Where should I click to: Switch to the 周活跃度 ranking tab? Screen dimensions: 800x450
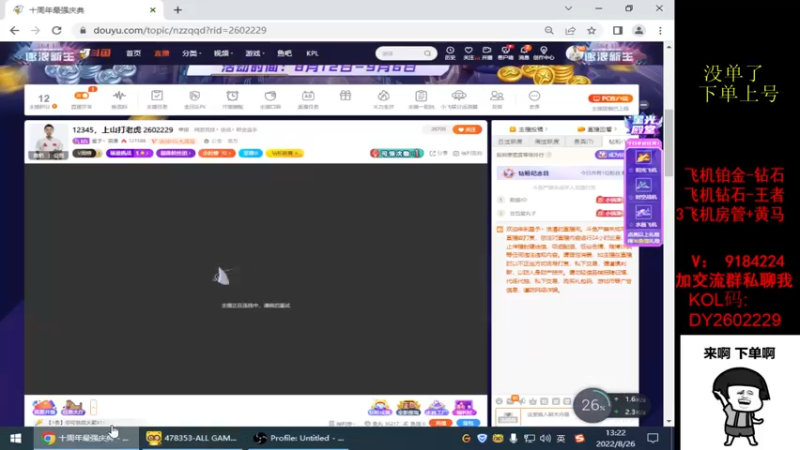click(547, 141)
